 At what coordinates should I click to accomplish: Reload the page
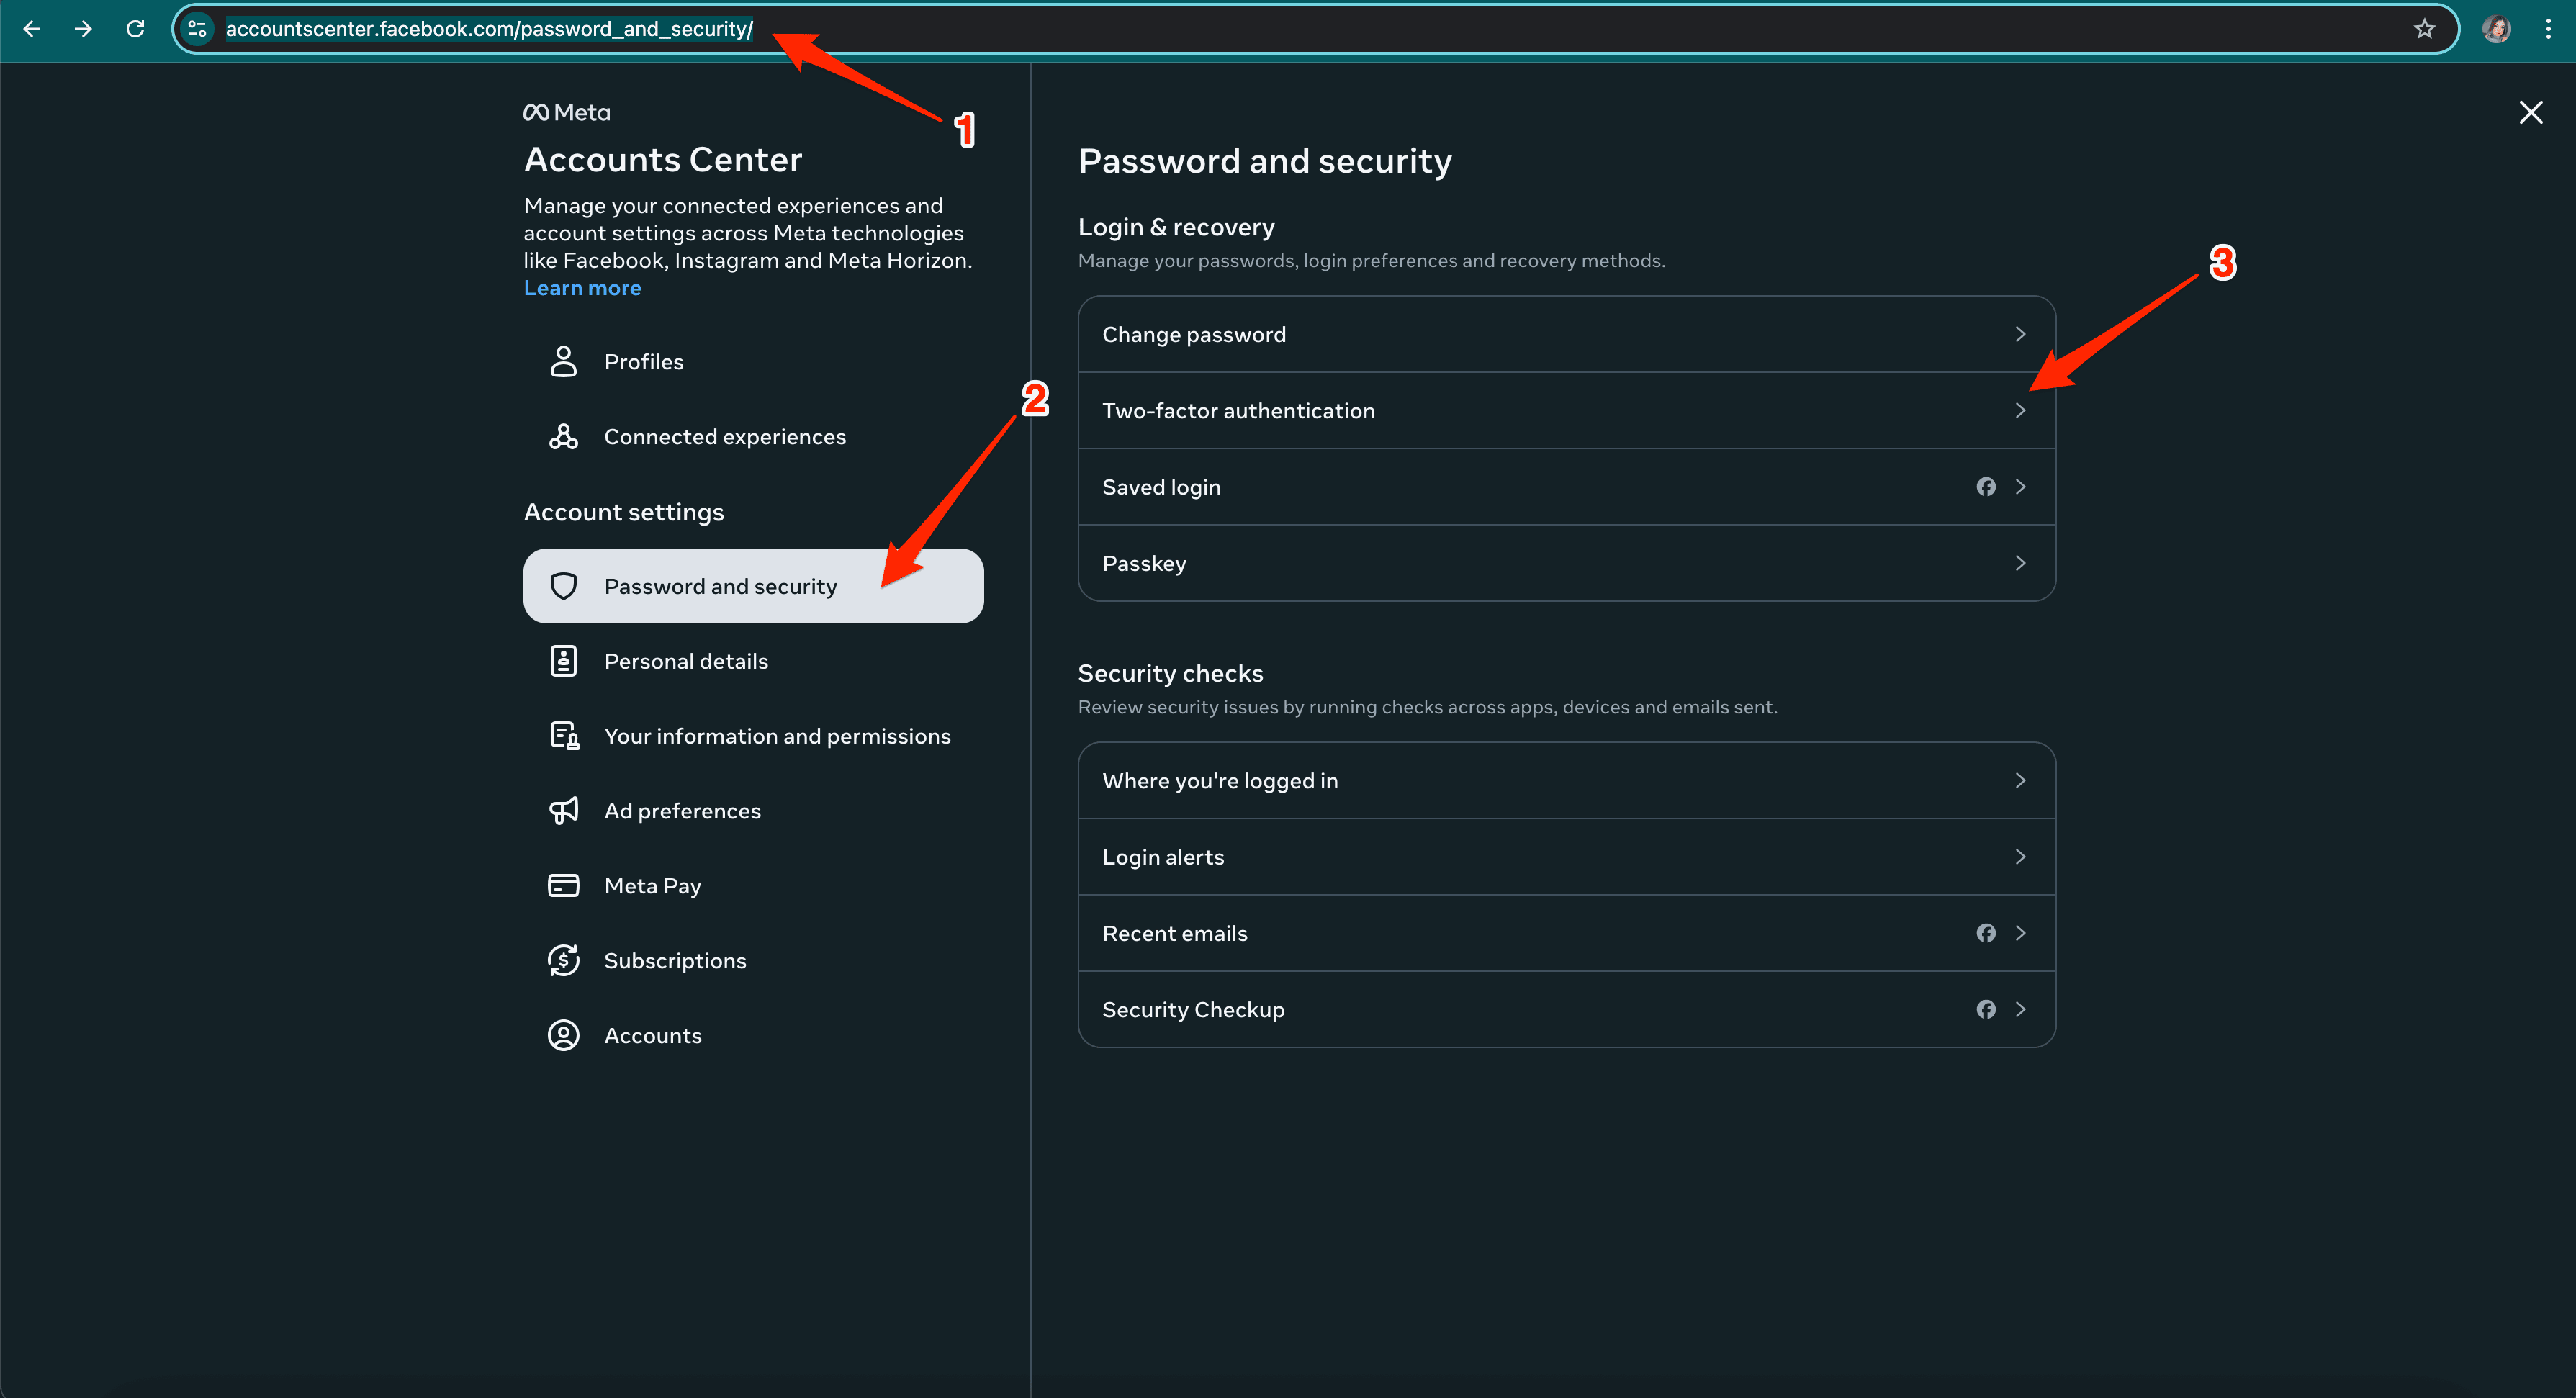(135, 29)
